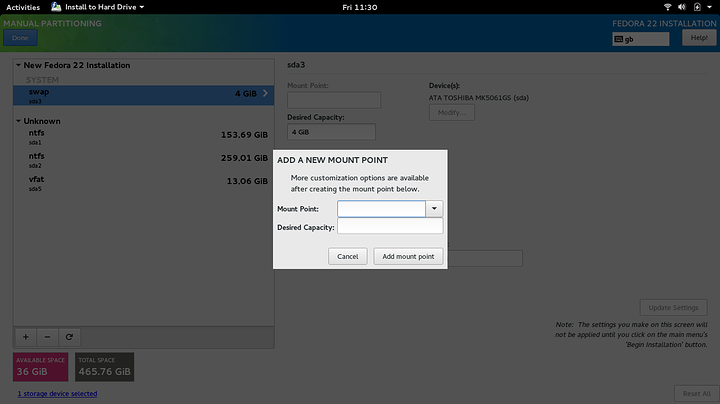Click the keyboard layout gb indicator
Viewport: 720px width, 404px height.
tap(640, 39)
